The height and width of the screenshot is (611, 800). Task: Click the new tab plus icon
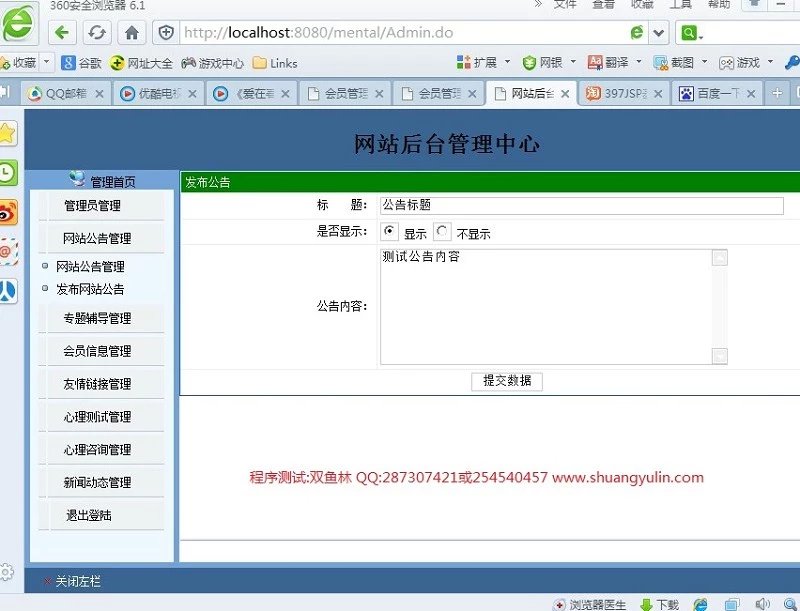click(x=778, y=93)
